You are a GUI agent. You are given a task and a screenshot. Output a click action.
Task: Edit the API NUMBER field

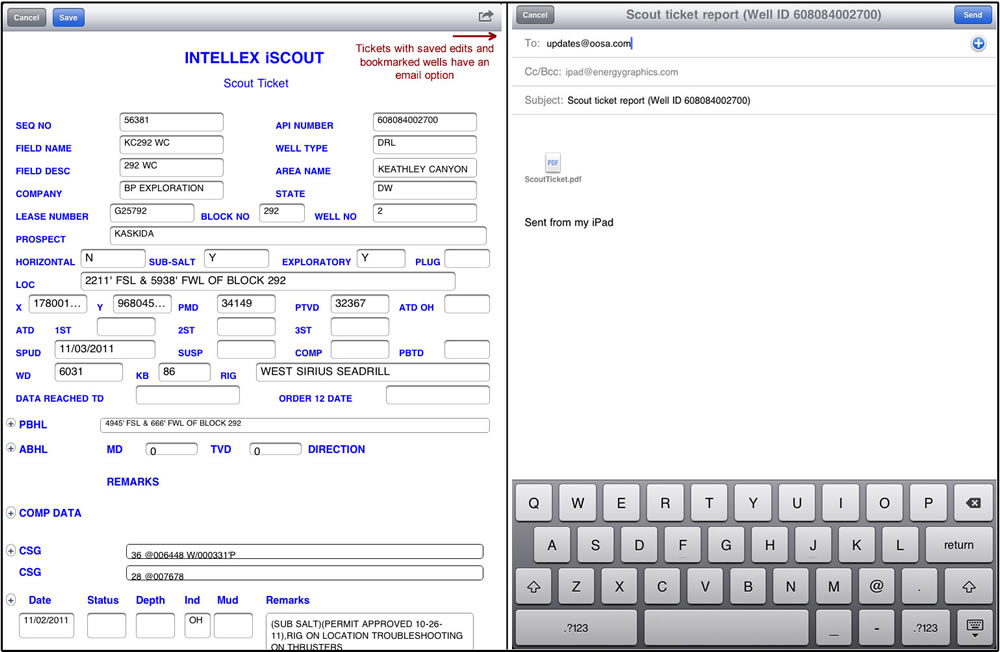click(425, 121)
